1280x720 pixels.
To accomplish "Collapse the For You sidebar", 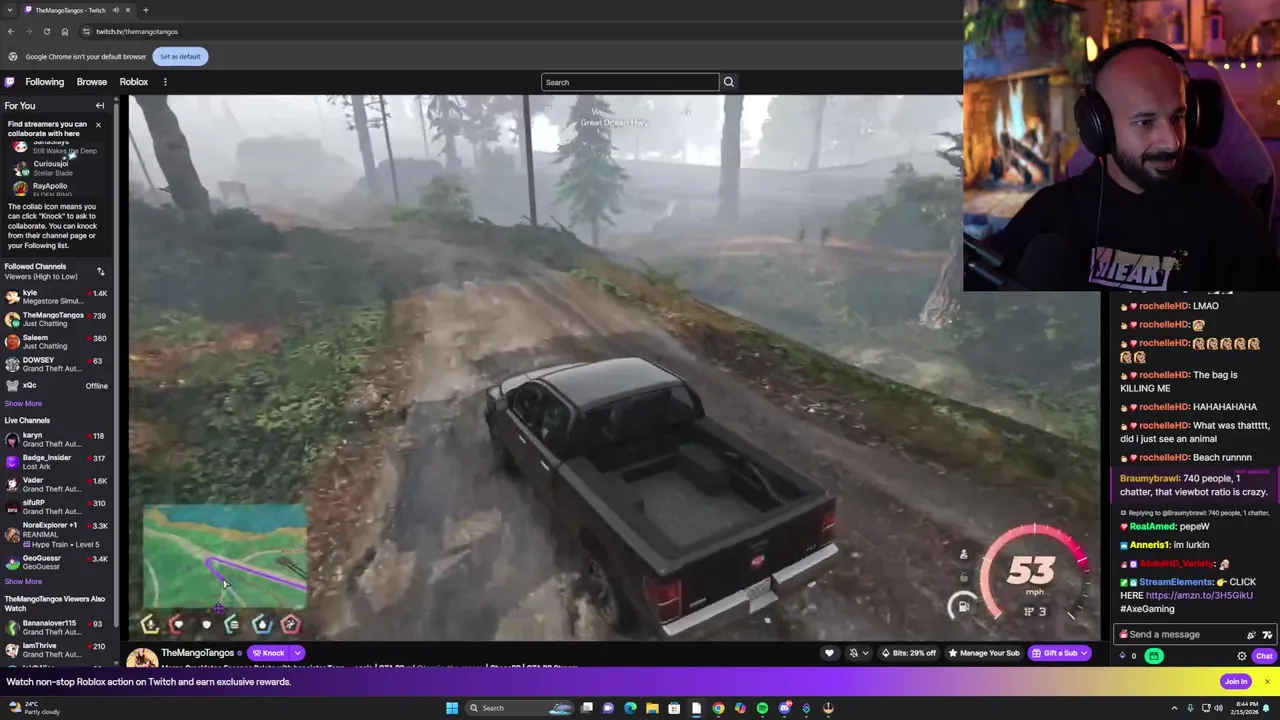I will point(100,106).
